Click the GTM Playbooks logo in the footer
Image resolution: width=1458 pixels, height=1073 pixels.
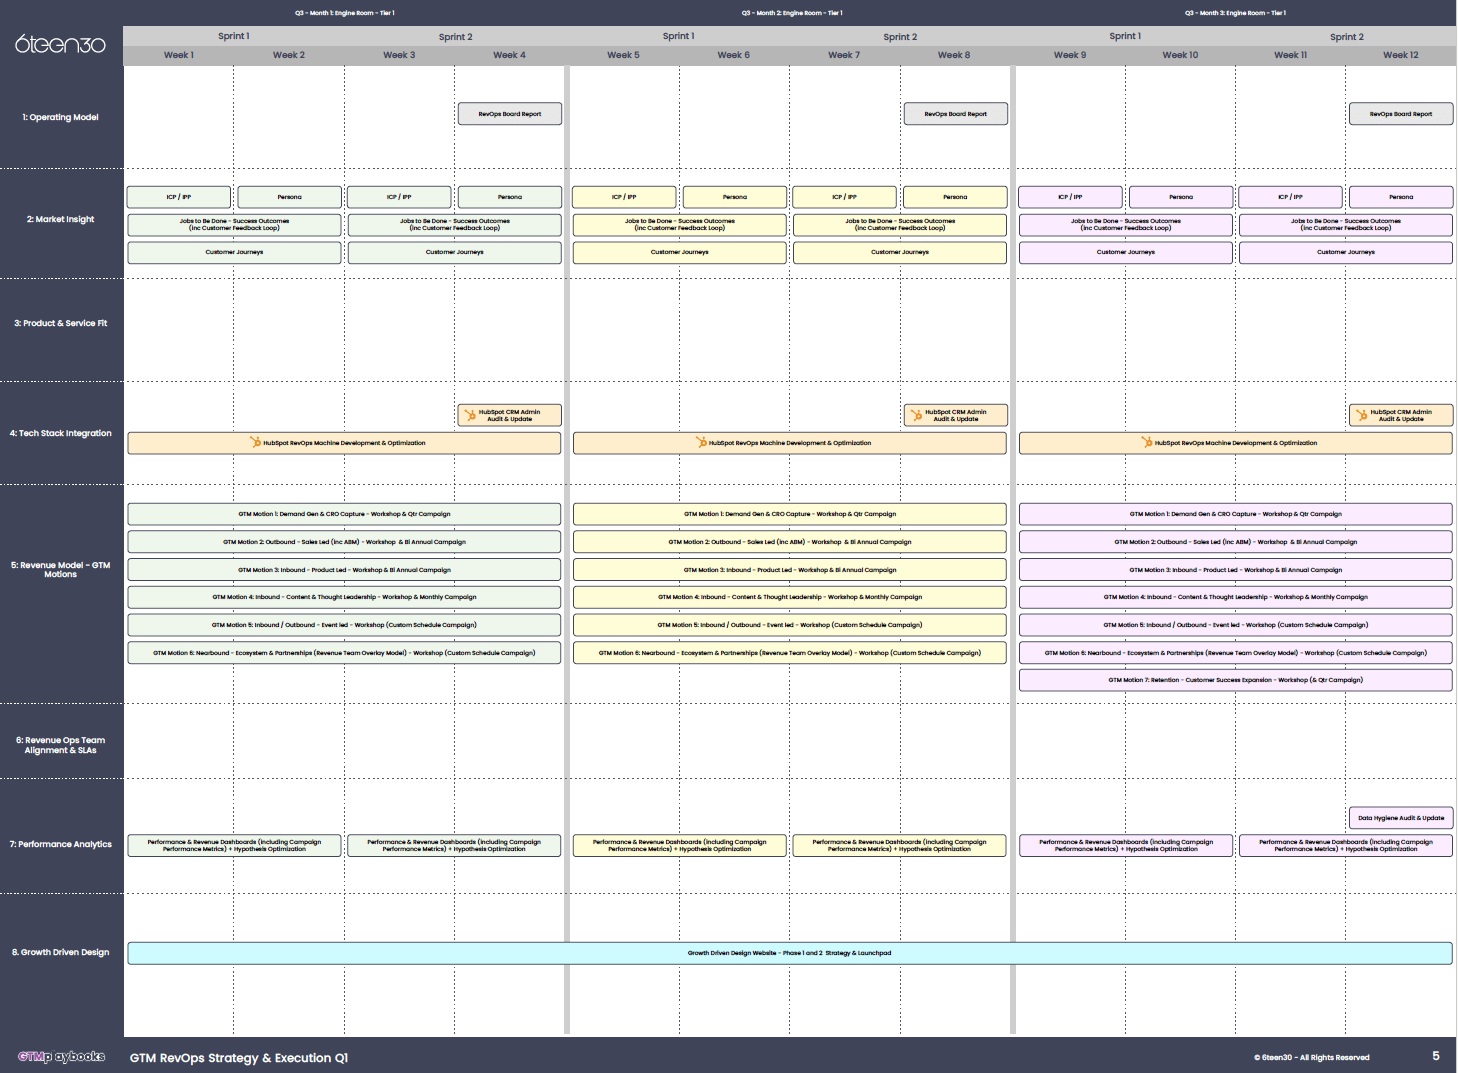[x=61, y=1056]
